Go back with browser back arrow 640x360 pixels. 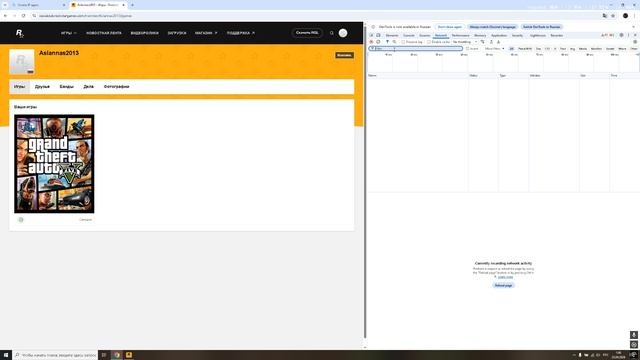pyautogui.click(x=5, y=16)
